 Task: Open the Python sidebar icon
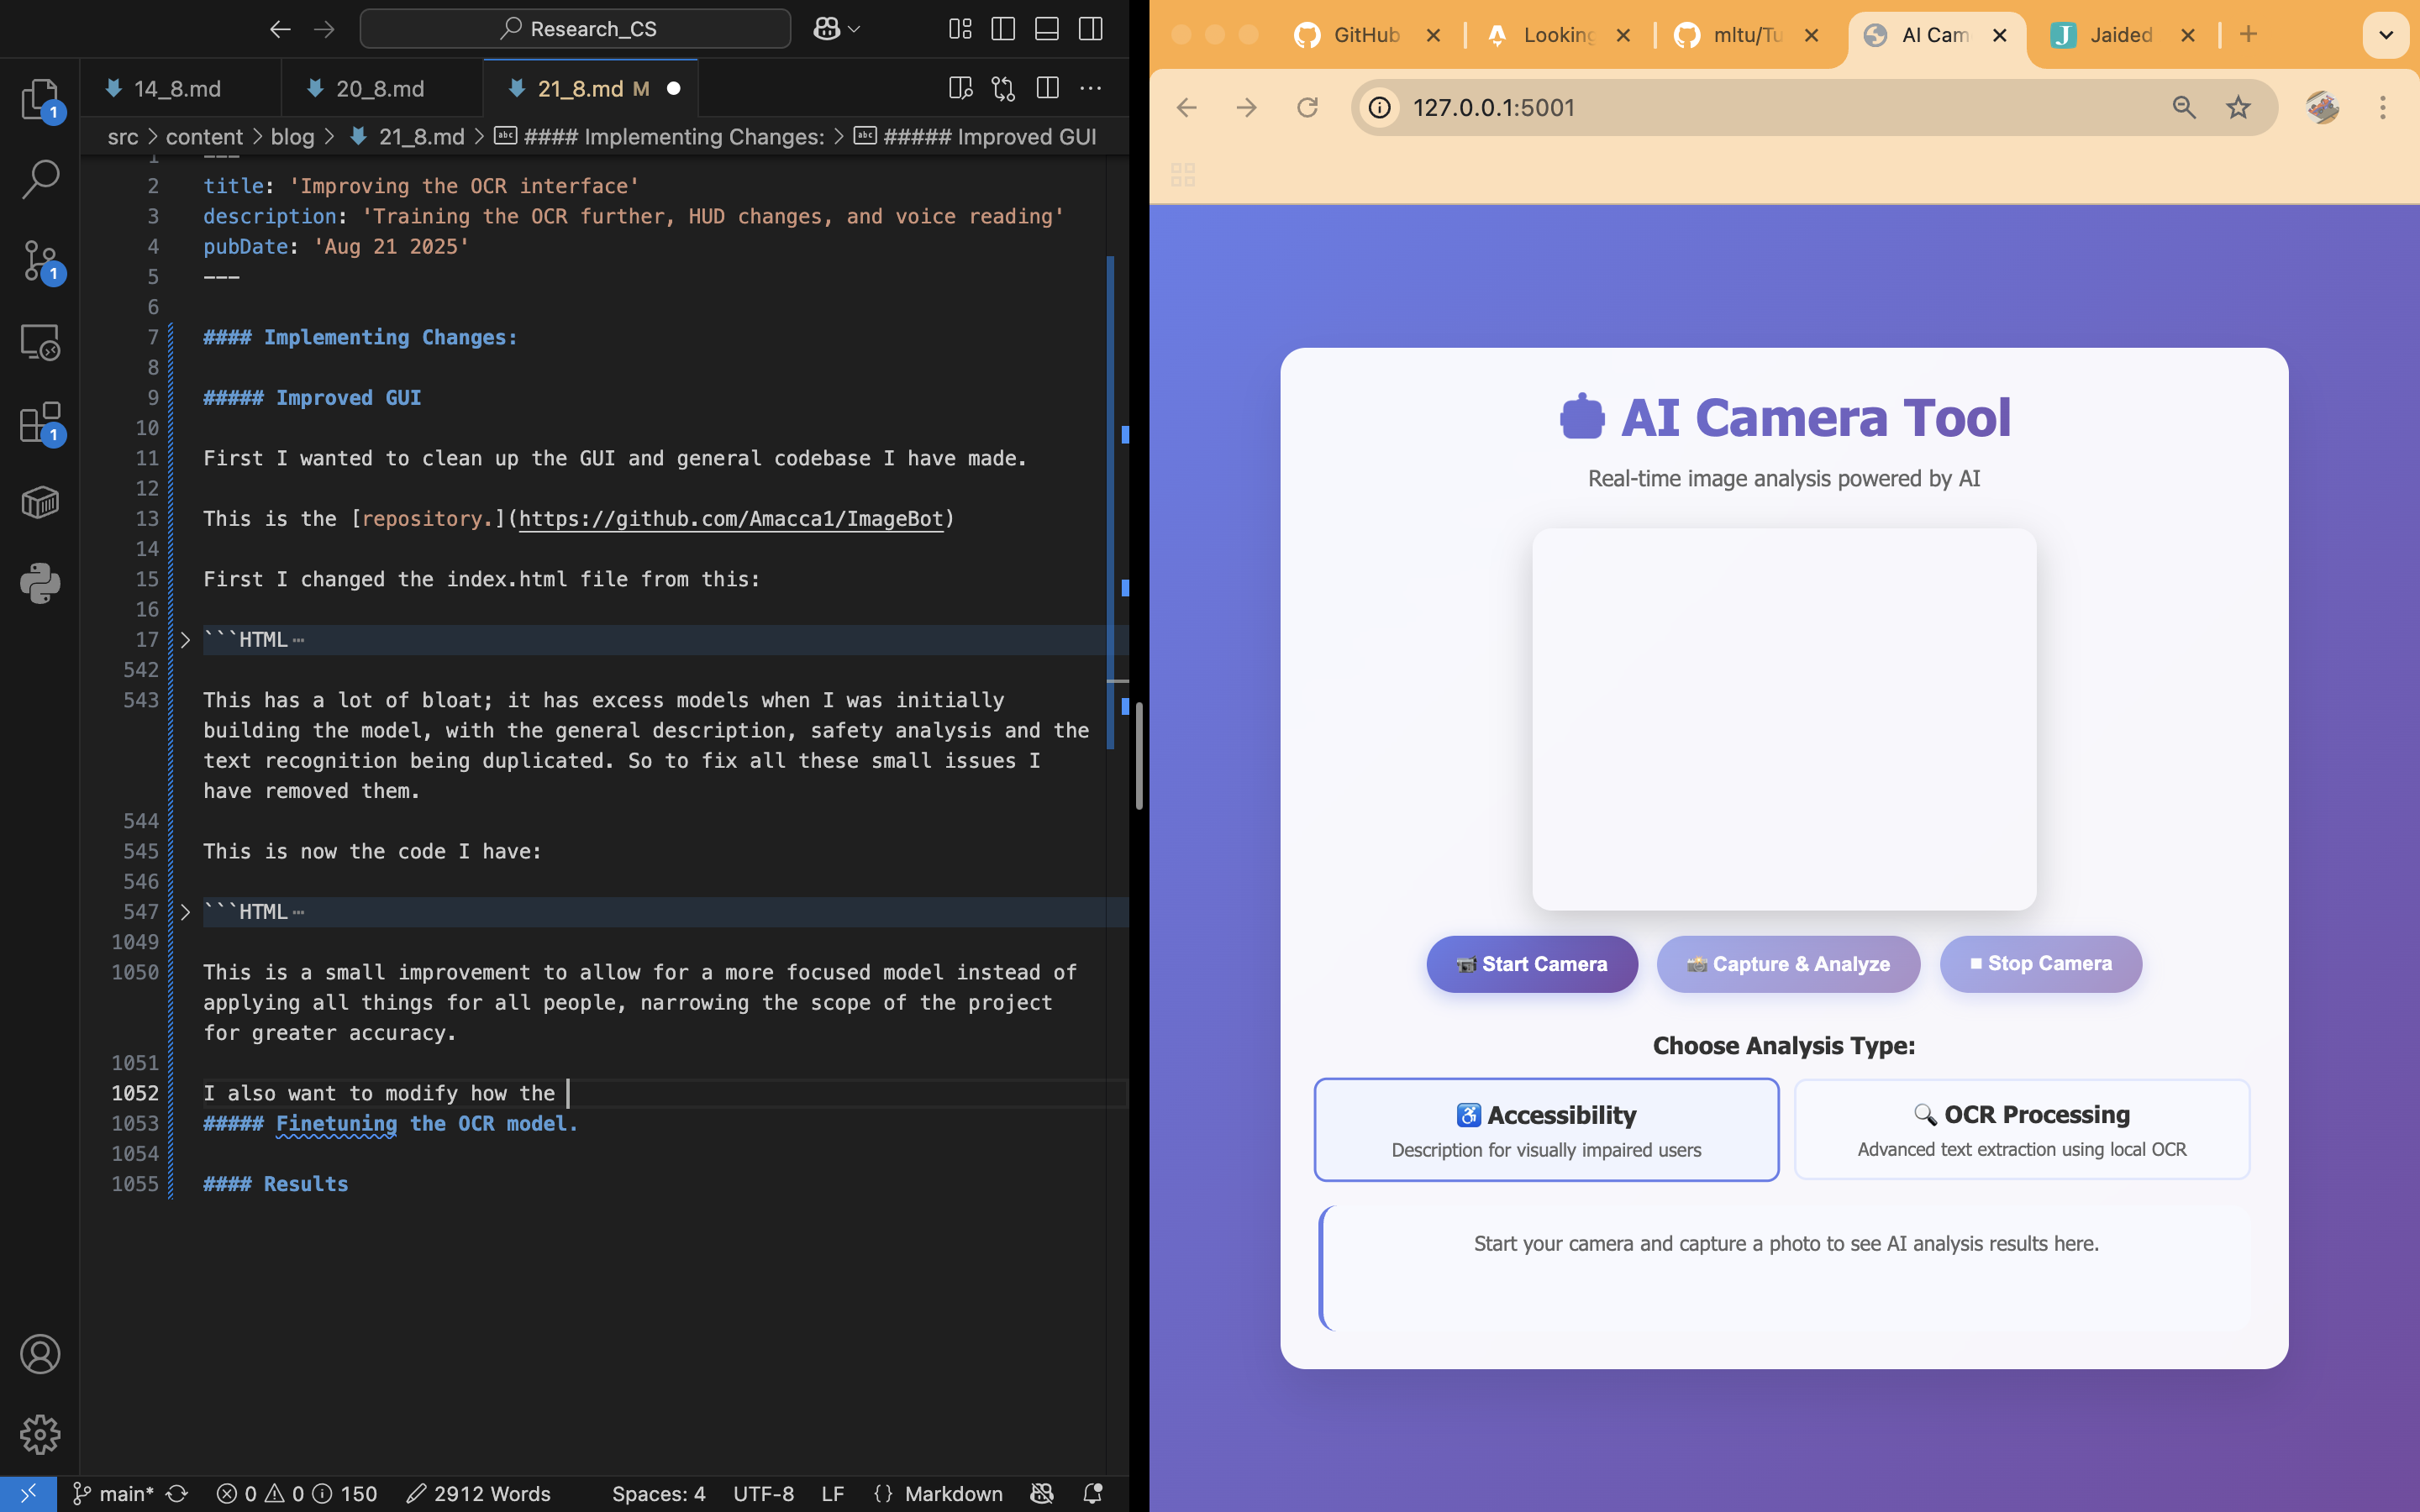[x=40, y=584]
